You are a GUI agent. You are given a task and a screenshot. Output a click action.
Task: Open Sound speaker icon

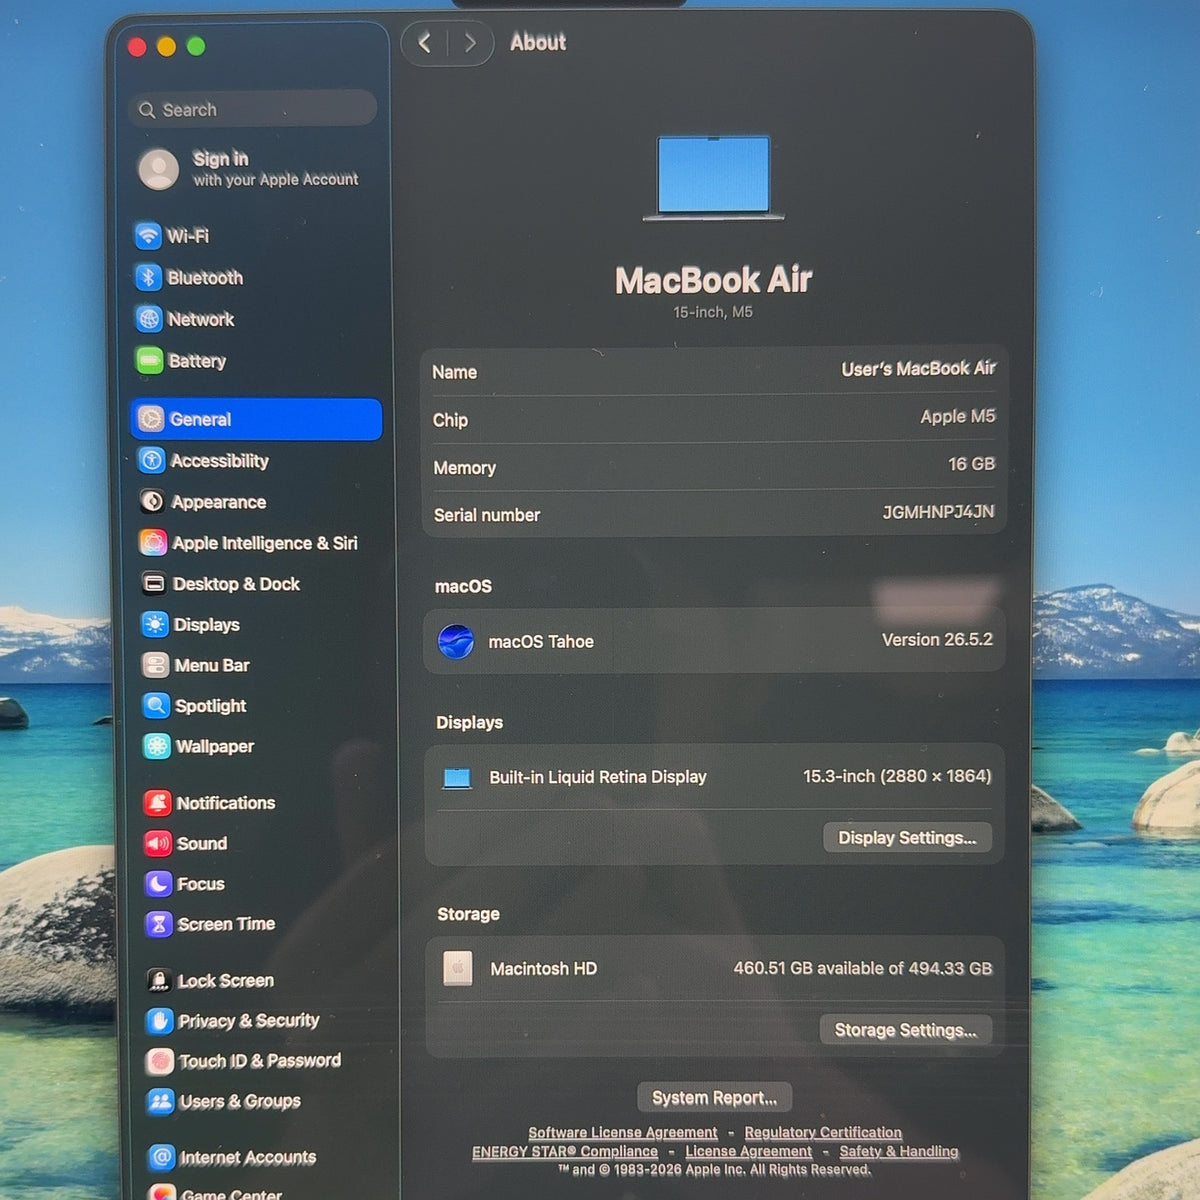[158, 843]
